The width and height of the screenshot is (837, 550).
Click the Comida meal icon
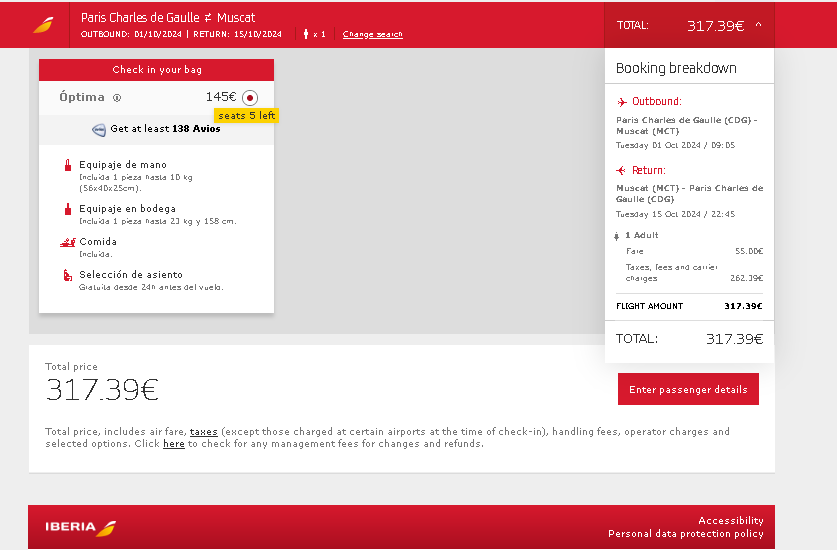click(x=68, y=242)
